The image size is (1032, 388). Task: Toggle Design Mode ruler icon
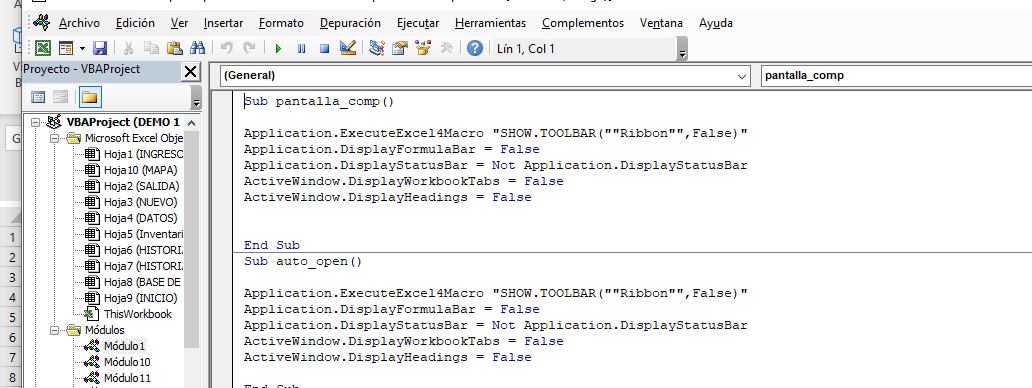348,48
